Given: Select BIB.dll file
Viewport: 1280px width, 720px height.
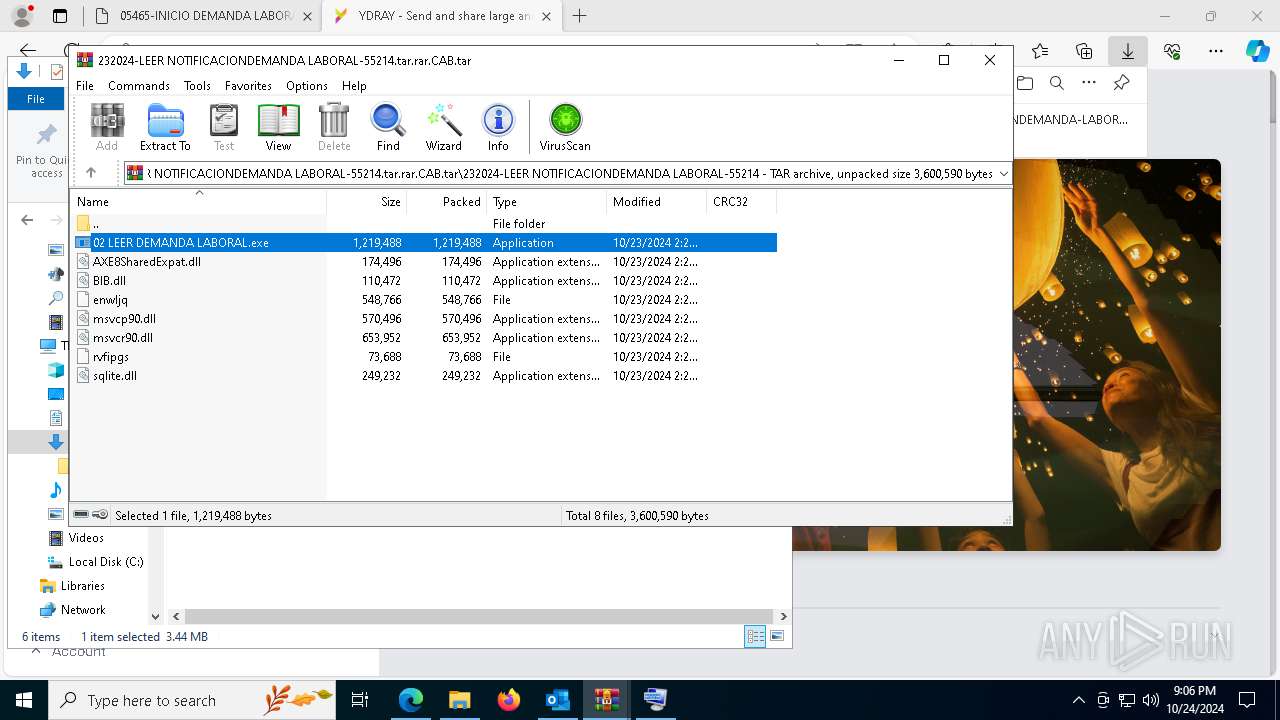Looking at the screenshot, I should (x=424, y=280).
